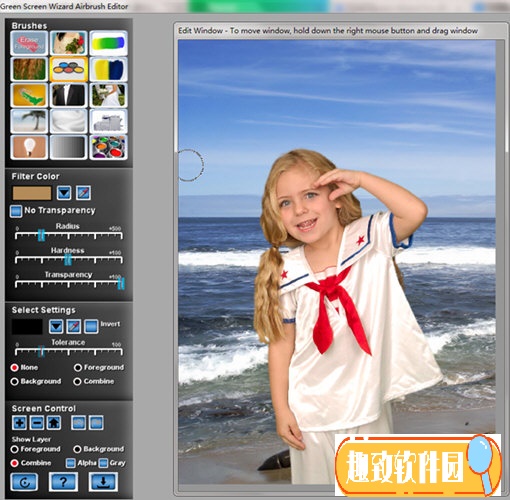Use the Select Settings eyedropper tool
Screen dimensions: 510x500
pos(73,327)
